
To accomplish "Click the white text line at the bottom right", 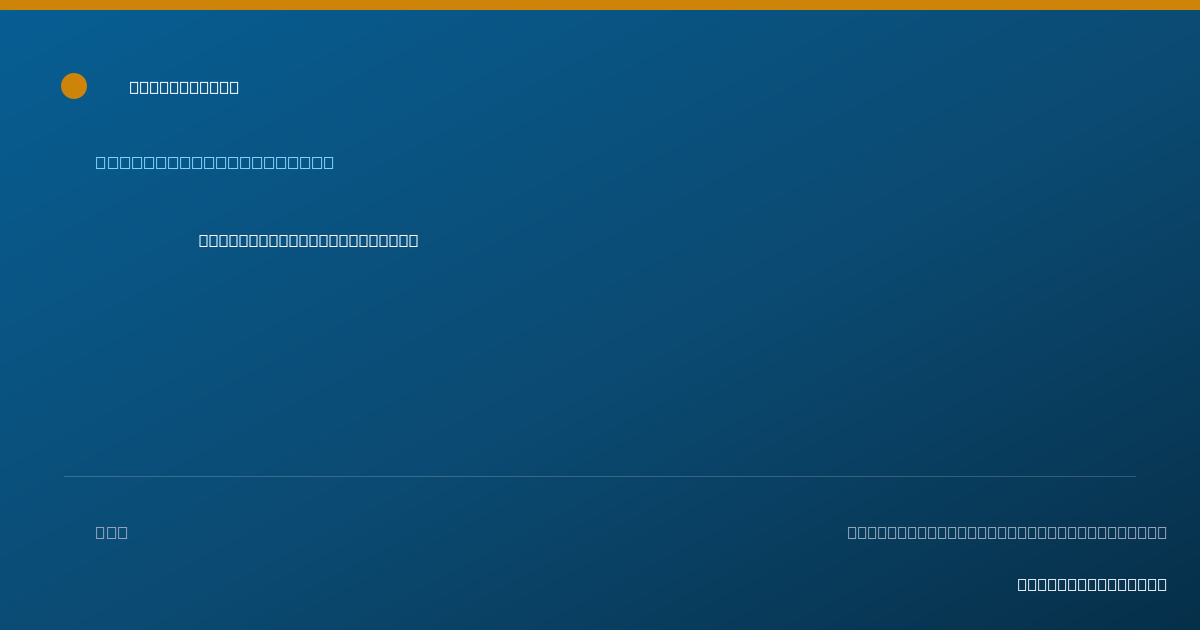I will [x=1092, y=584].
